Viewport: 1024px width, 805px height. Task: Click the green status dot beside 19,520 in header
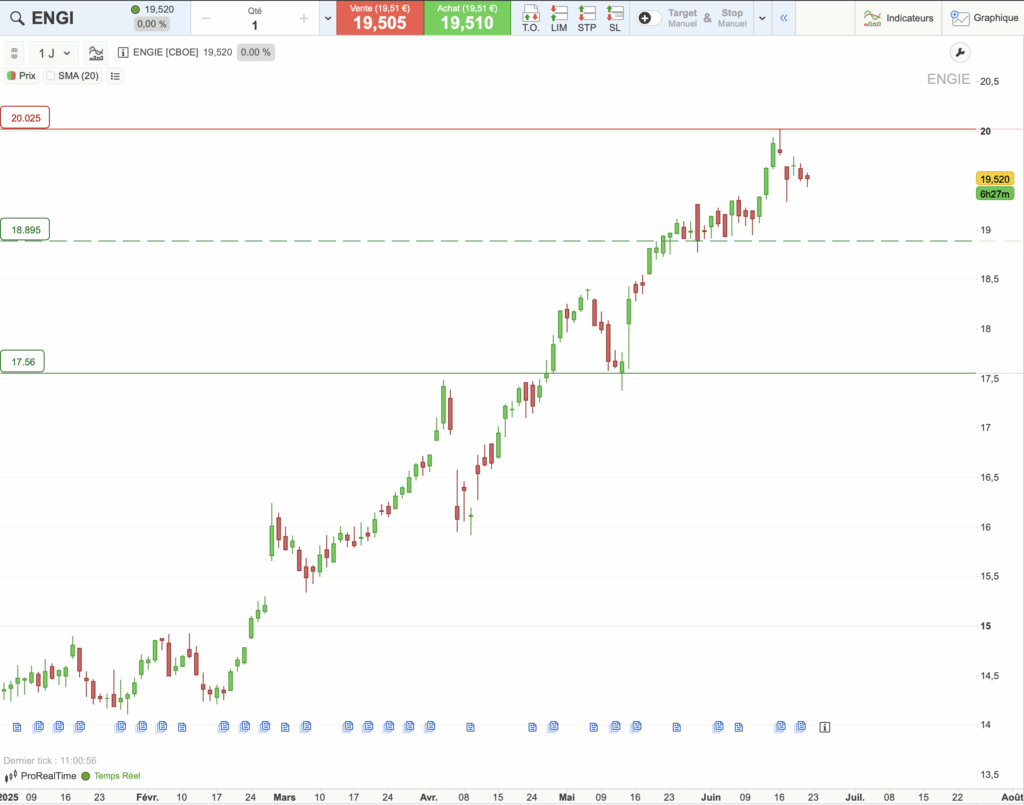135,10
